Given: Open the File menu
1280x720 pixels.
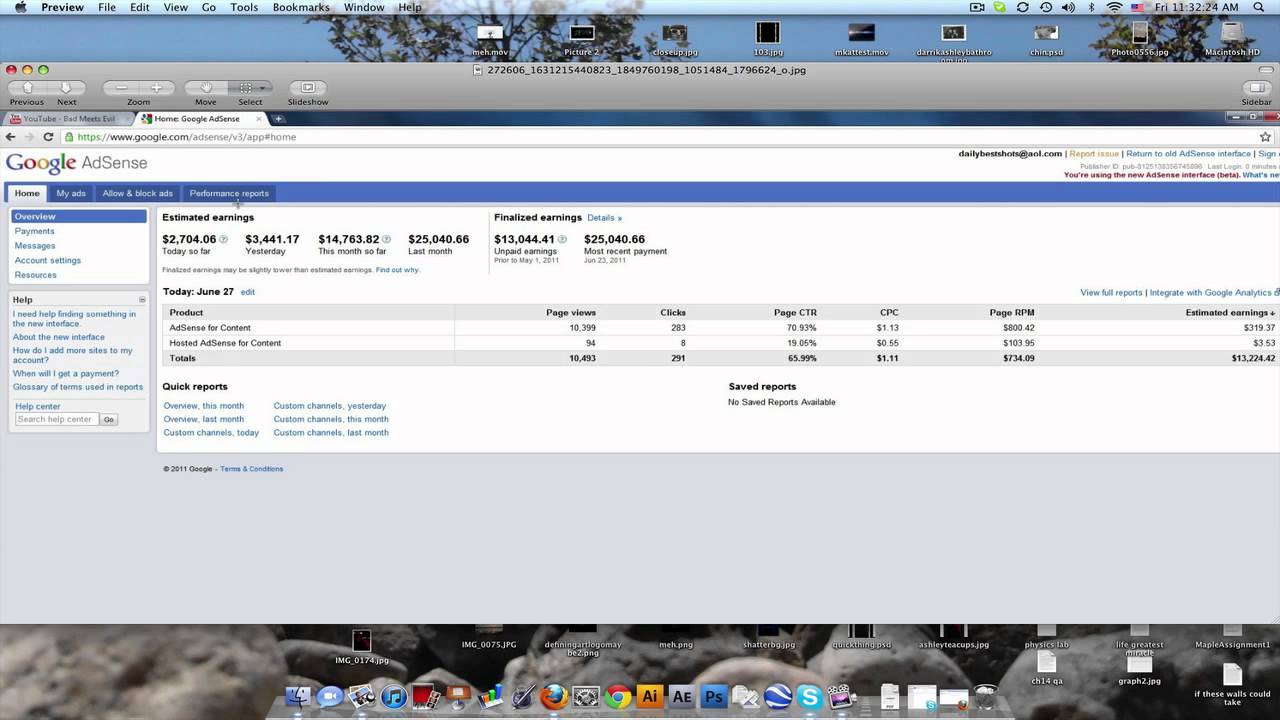Looking at the screenshot, I should (x=106, y=7).
